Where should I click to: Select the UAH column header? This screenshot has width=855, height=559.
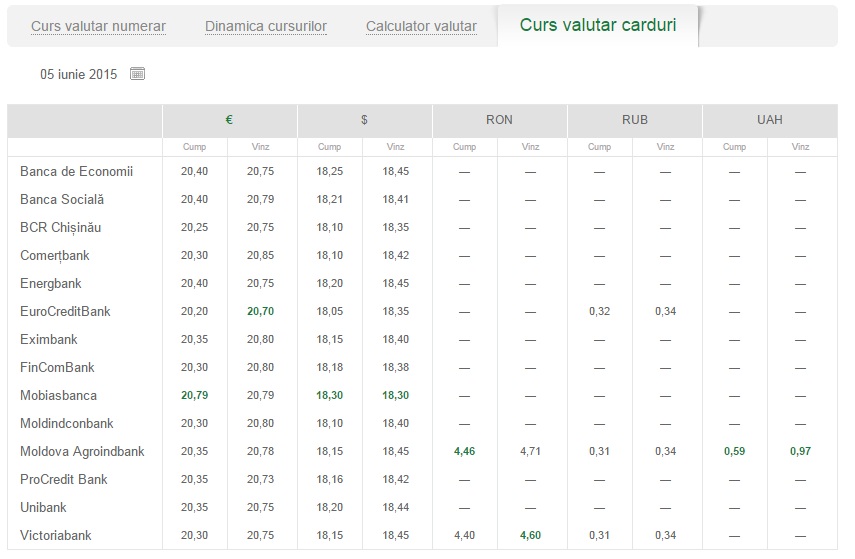(769, 120)
